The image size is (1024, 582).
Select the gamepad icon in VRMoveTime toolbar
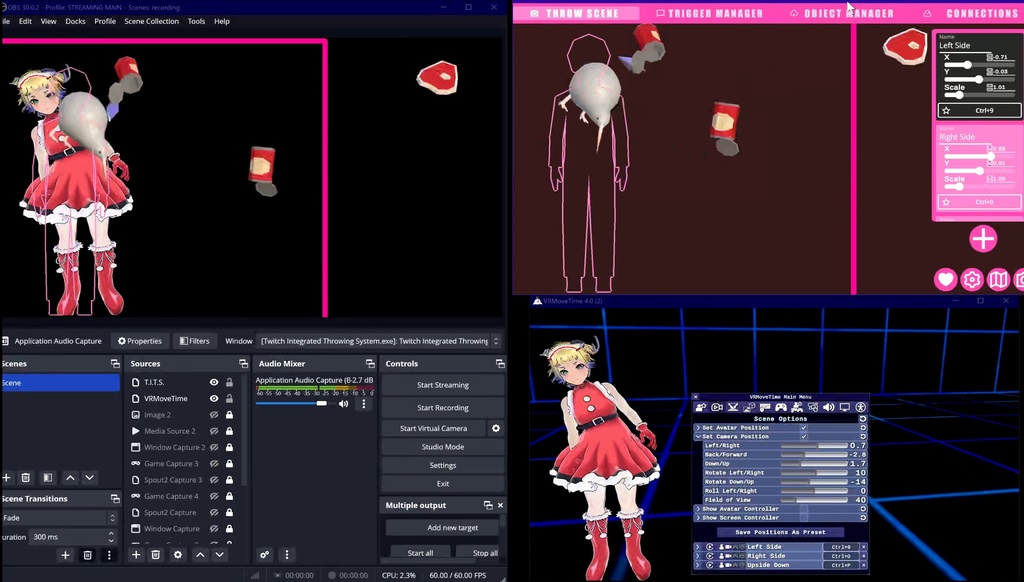781,408
